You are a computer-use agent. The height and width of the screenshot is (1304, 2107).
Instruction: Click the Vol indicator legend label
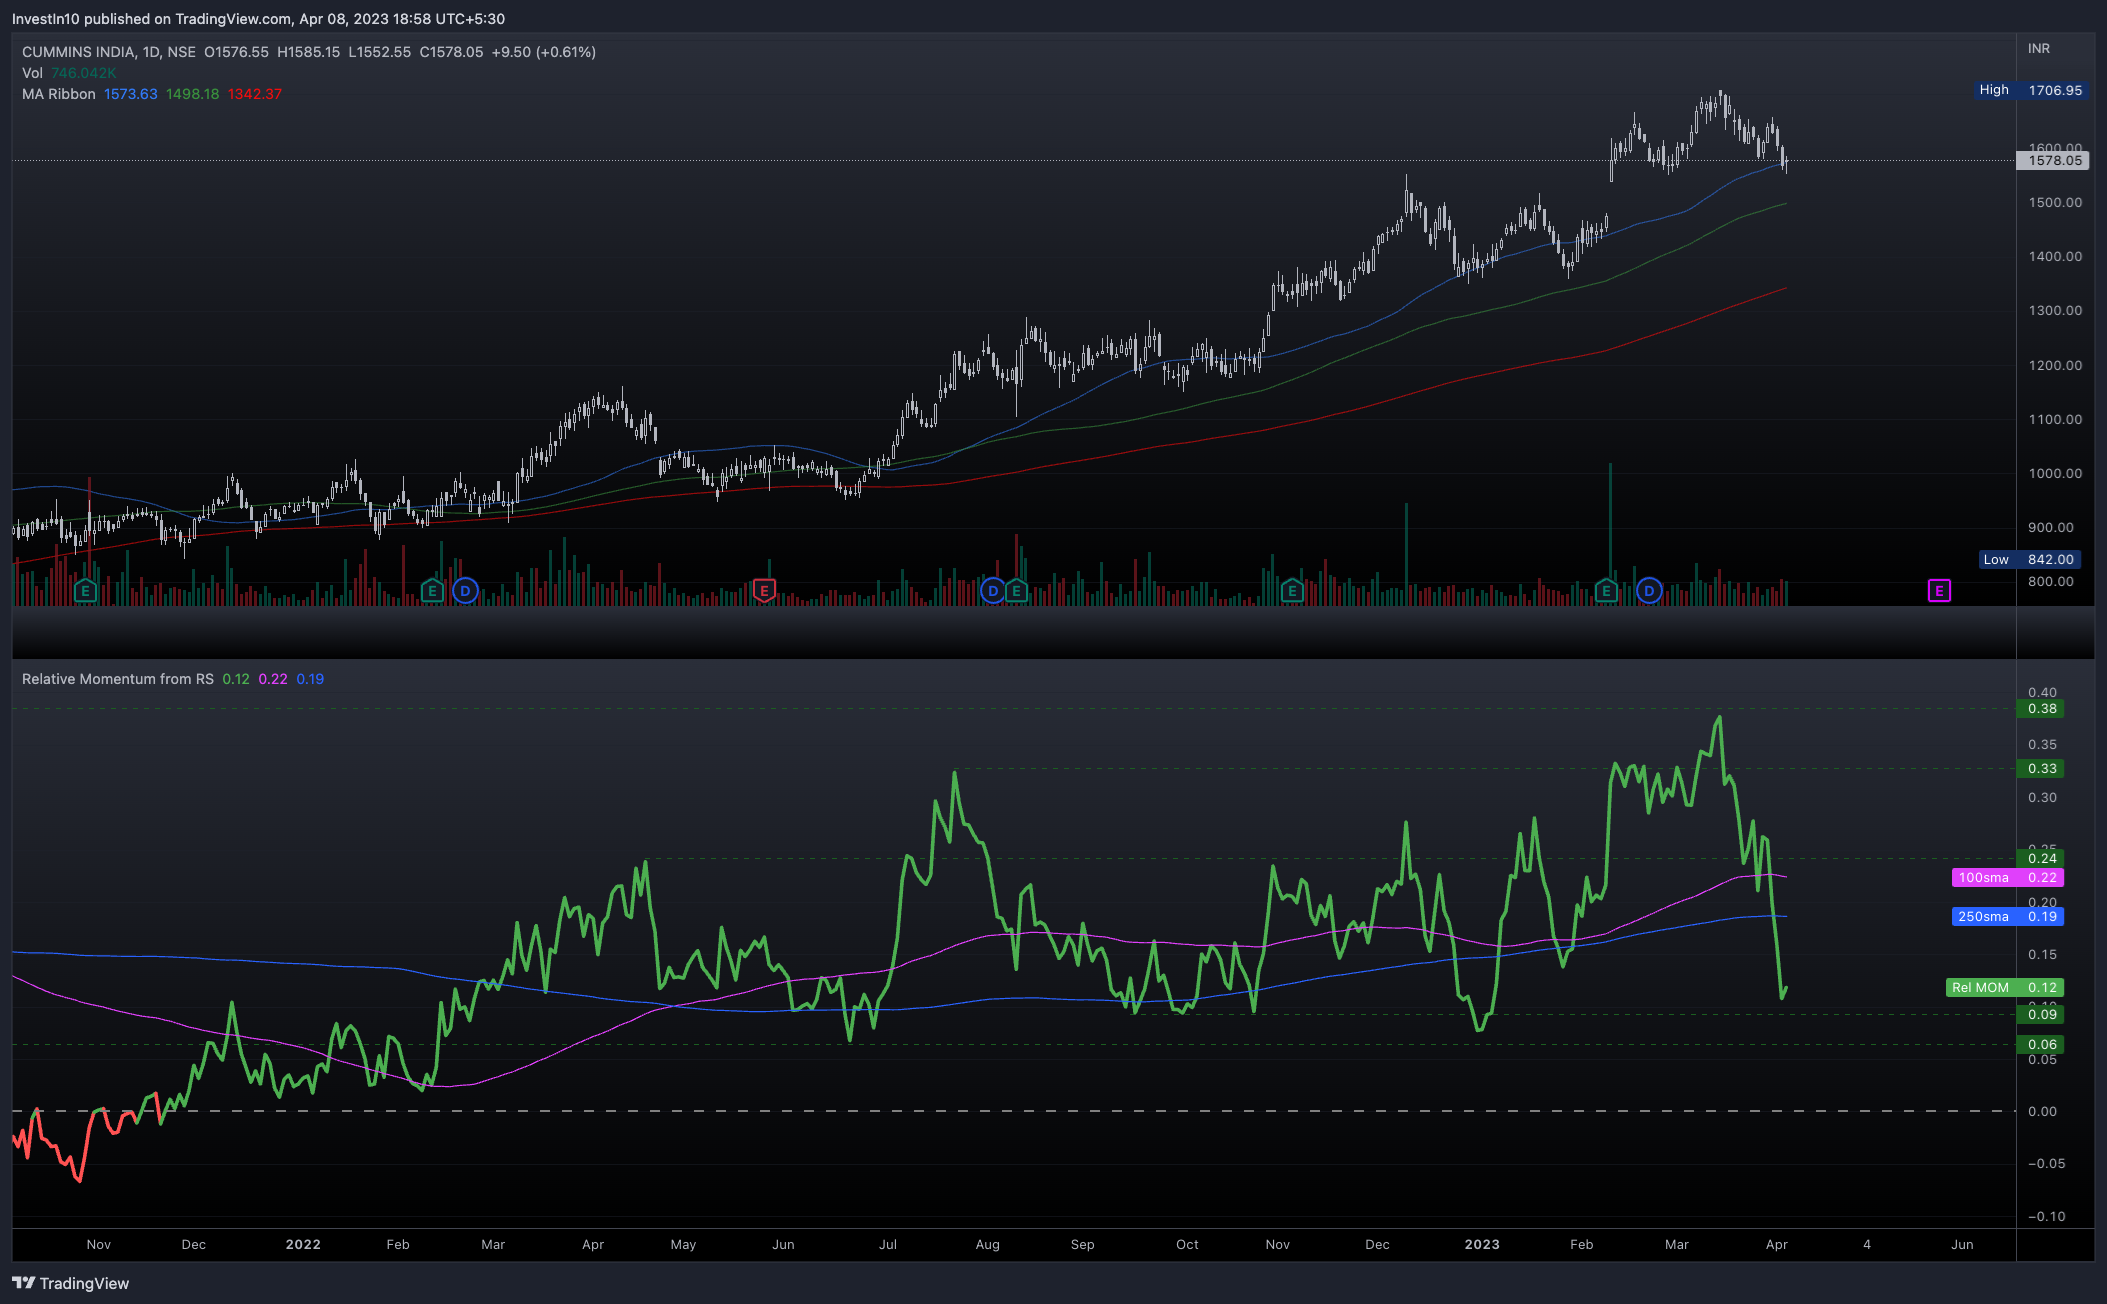[x=32, y=73]
